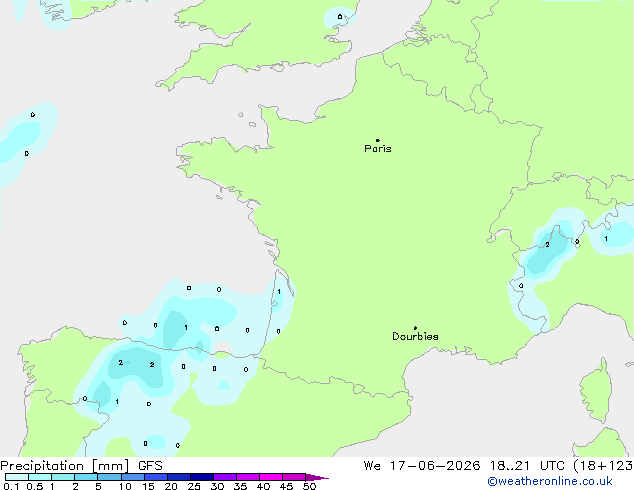Click the Dourbies city label
634x490 pixels.
415,336
